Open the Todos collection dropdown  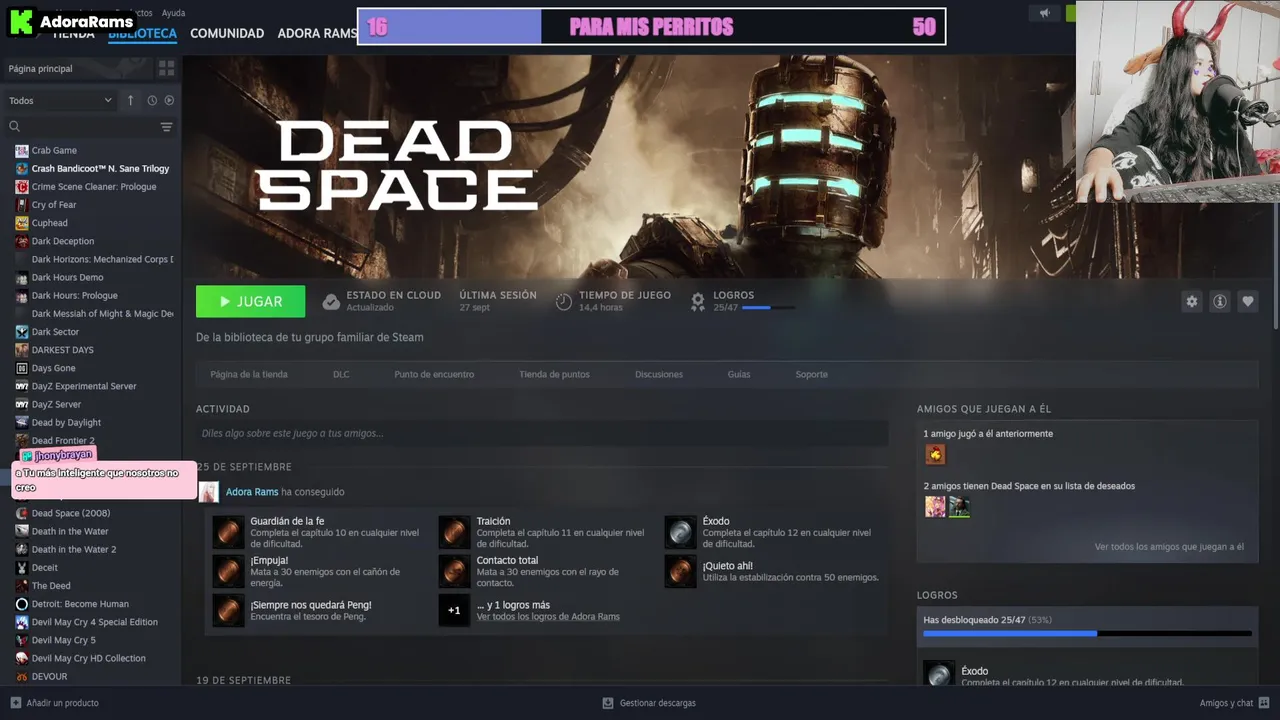[x=60, y=100]
